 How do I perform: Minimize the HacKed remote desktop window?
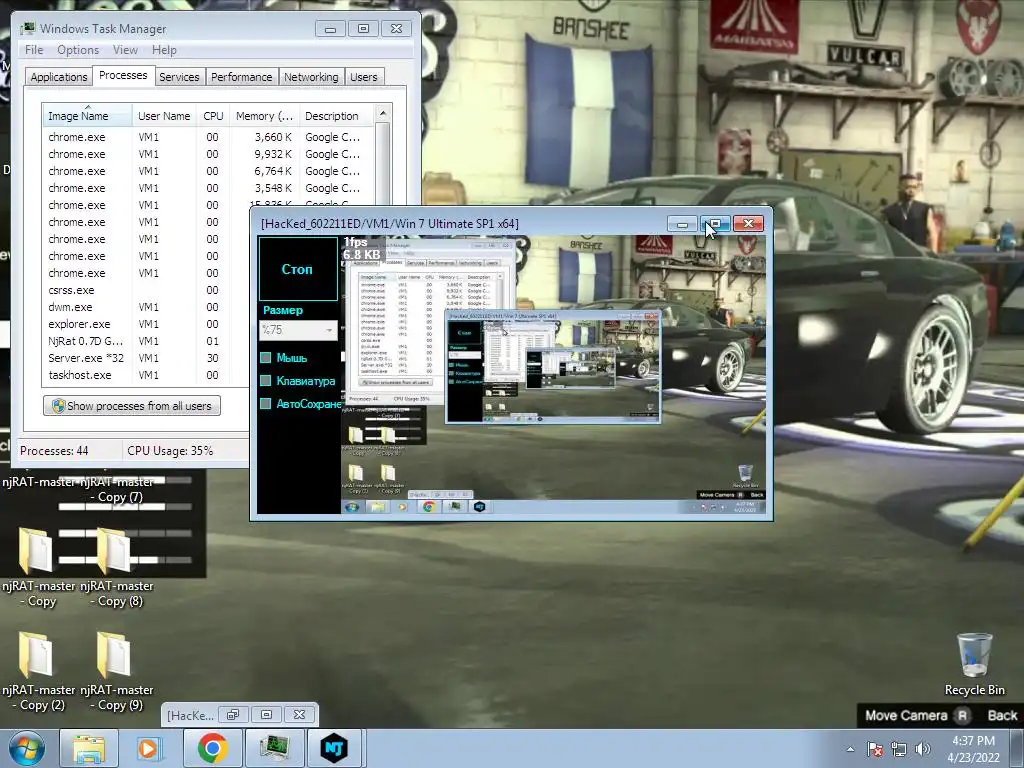coord(682,224)
